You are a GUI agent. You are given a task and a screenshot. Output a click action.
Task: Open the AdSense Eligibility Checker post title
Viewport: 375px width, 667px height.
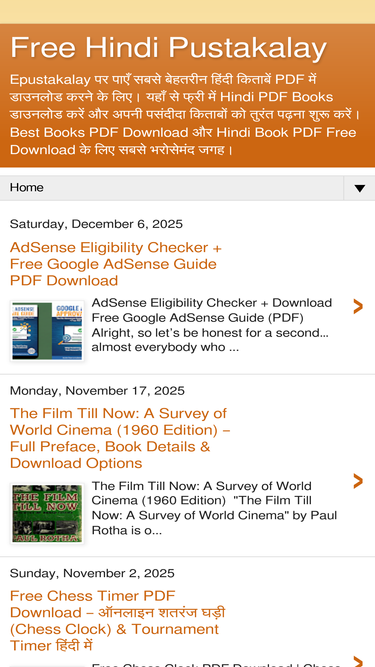[x=116, y=264]
